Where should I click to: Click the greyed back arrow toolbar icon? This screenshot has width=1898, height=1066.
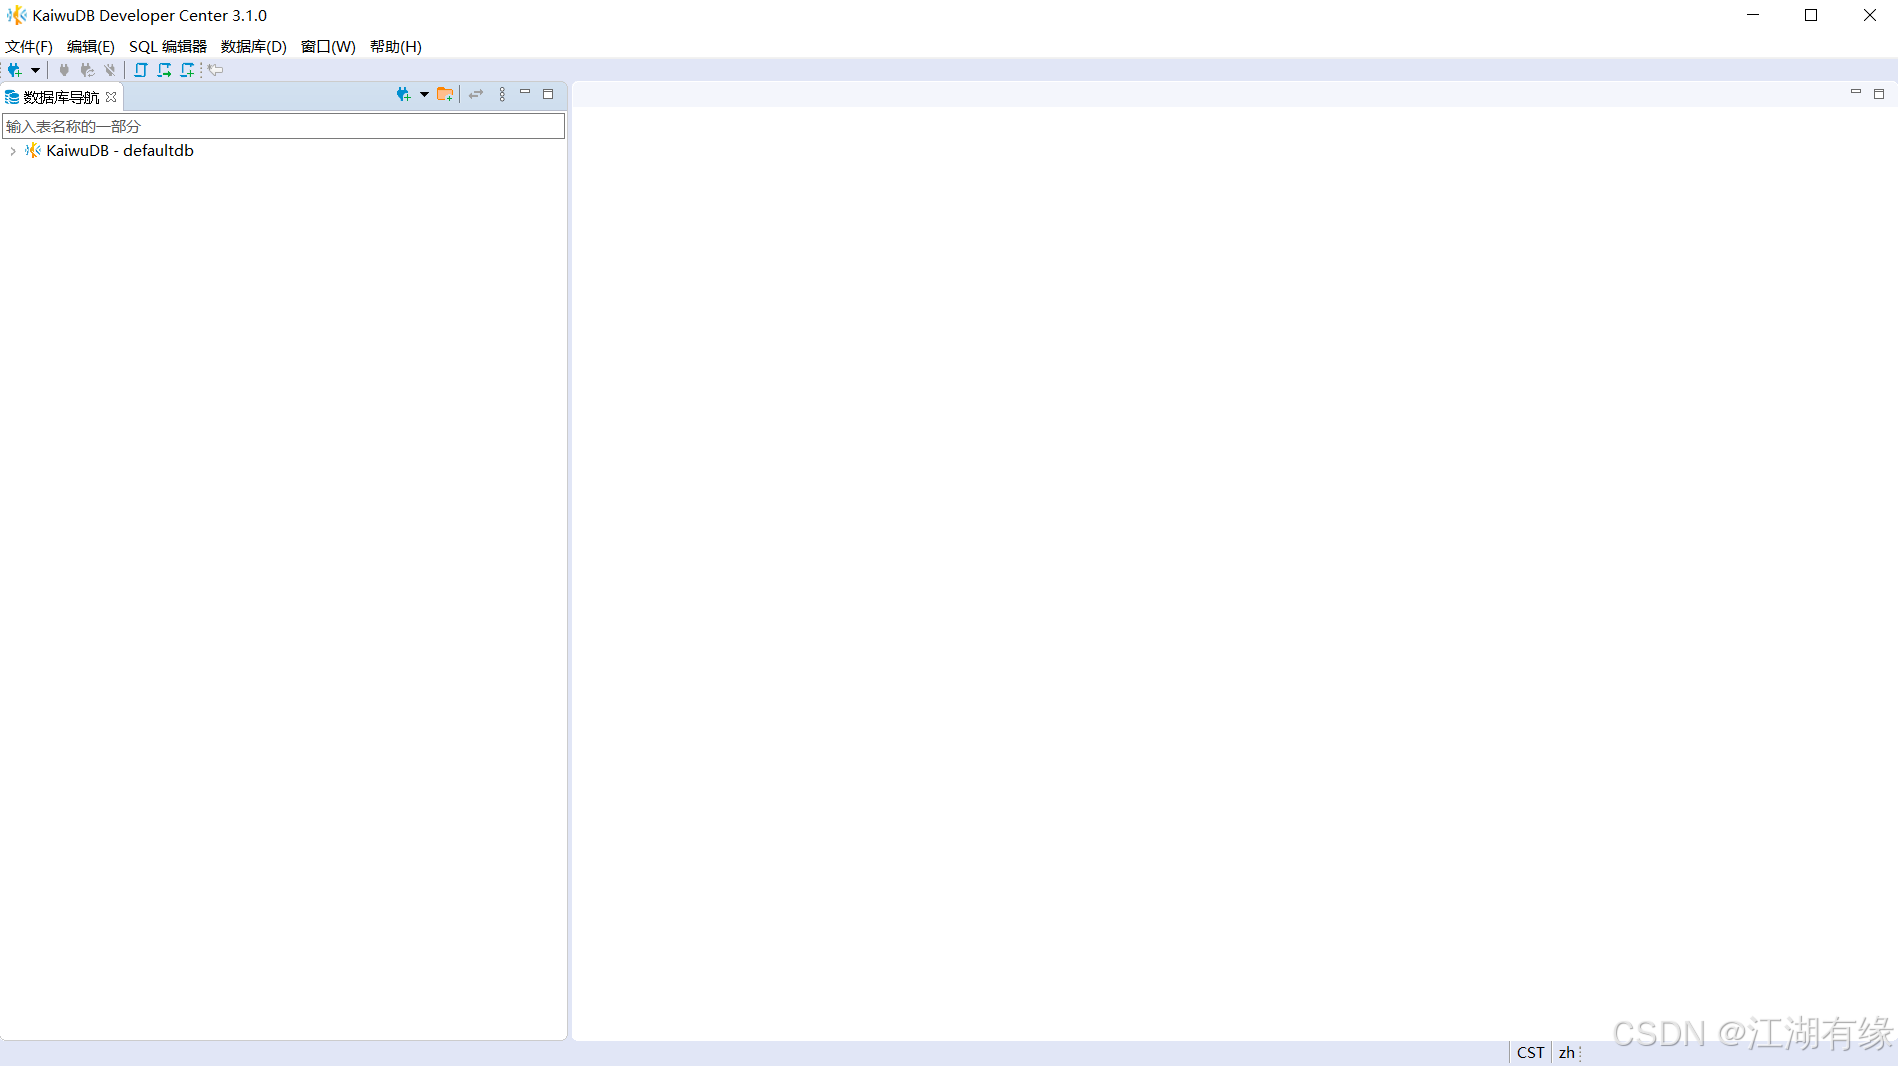pos(215,70)
